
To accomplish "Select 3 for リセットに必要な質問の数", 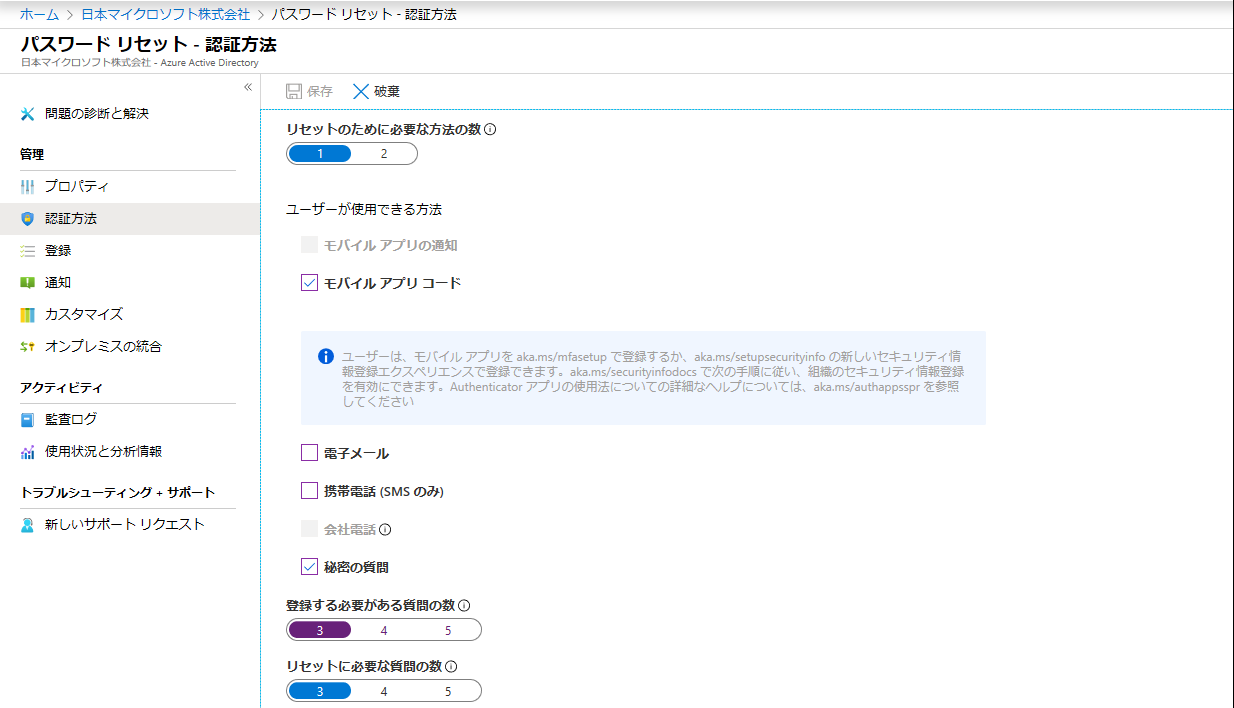I will click(x=320, y=691).
